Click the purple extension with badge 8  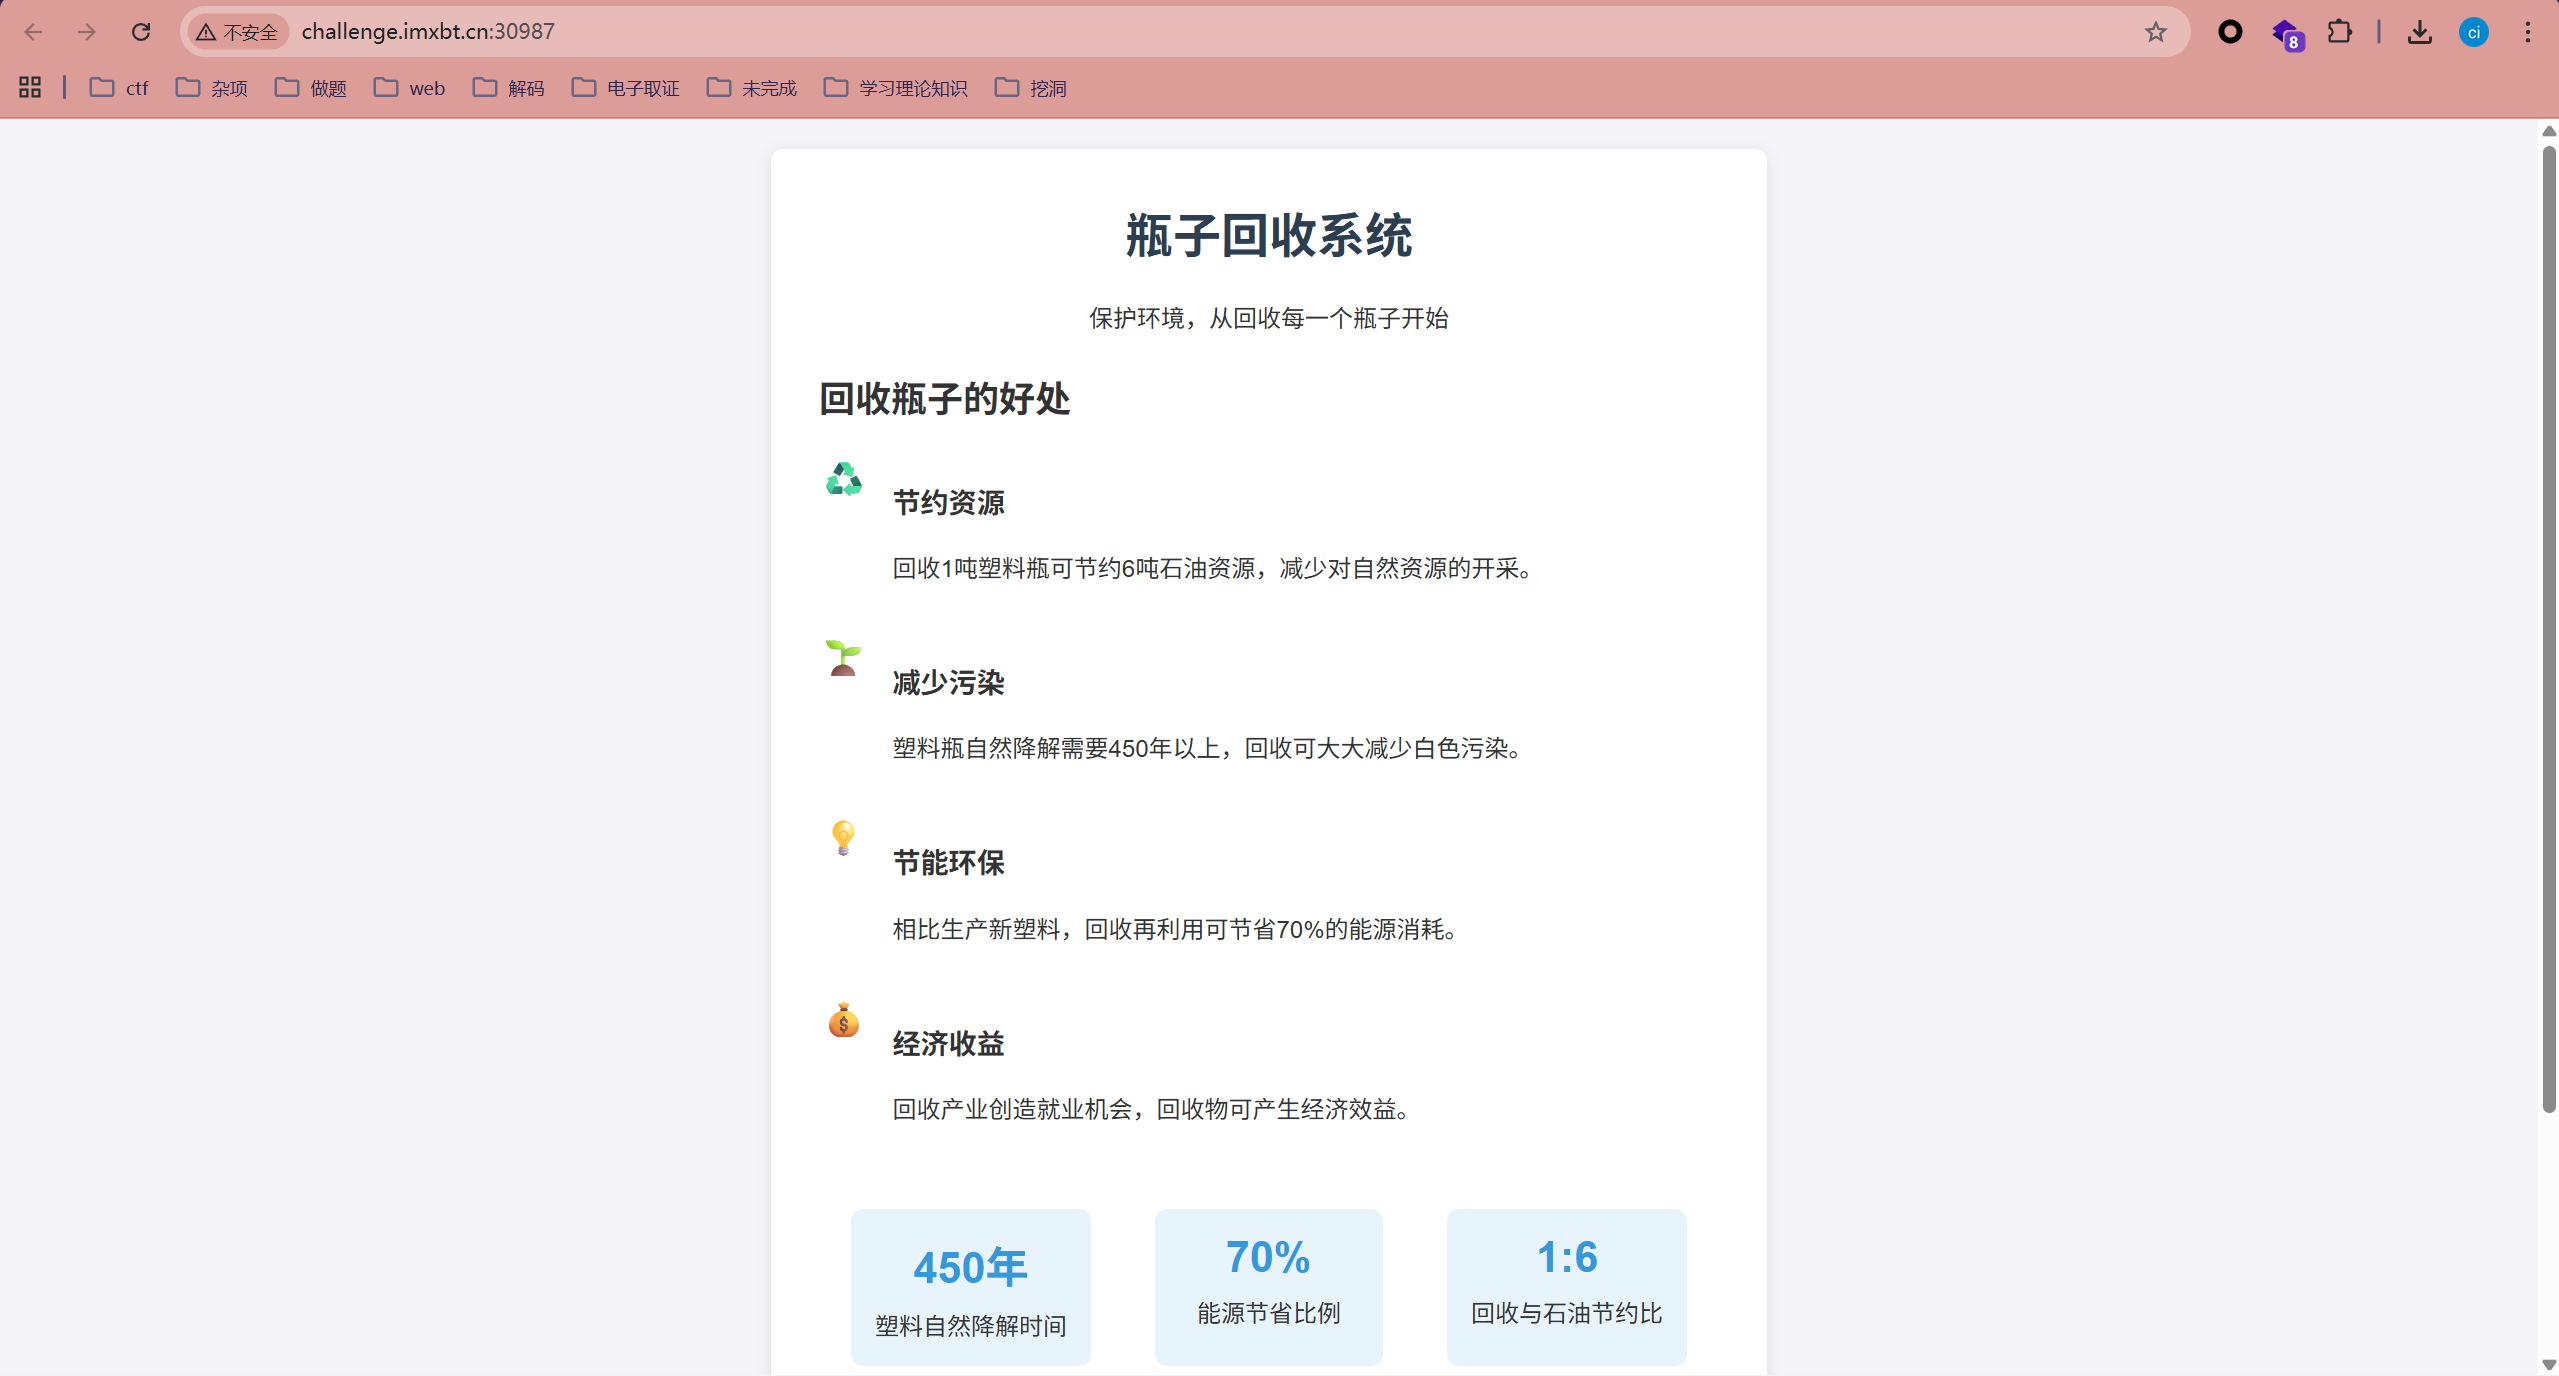[x=2286, y=34]
